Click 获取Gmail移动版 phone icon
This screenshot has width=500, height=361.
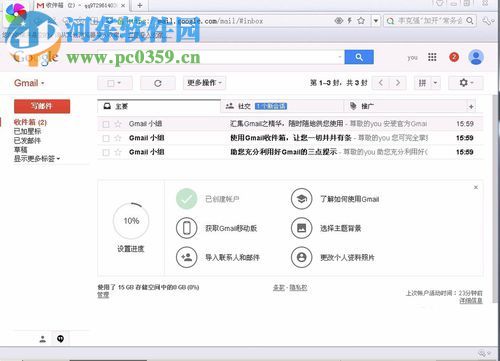[187, 228]
